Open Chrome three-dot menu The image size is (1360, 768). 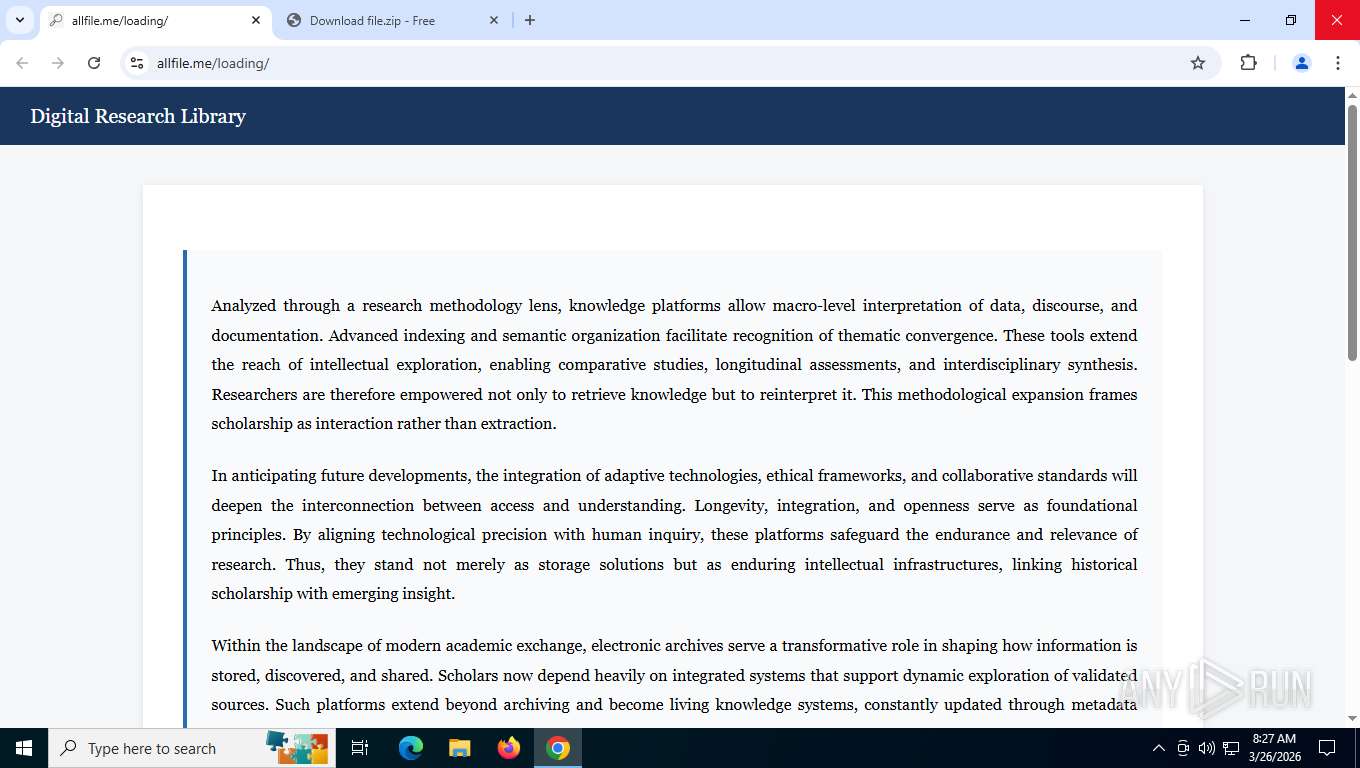pyautogui.click(x=1338, y=63)
